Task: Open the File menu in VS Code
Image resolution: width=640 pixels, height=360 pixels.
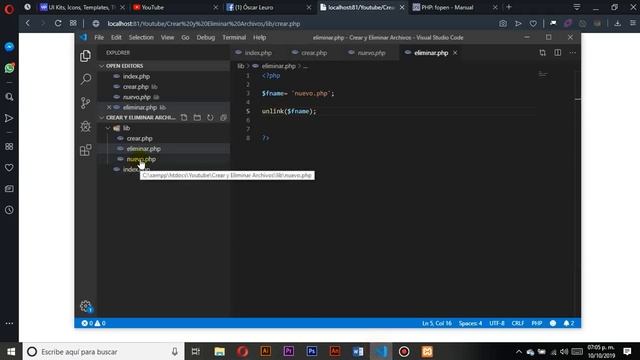Action: point(99,37)
